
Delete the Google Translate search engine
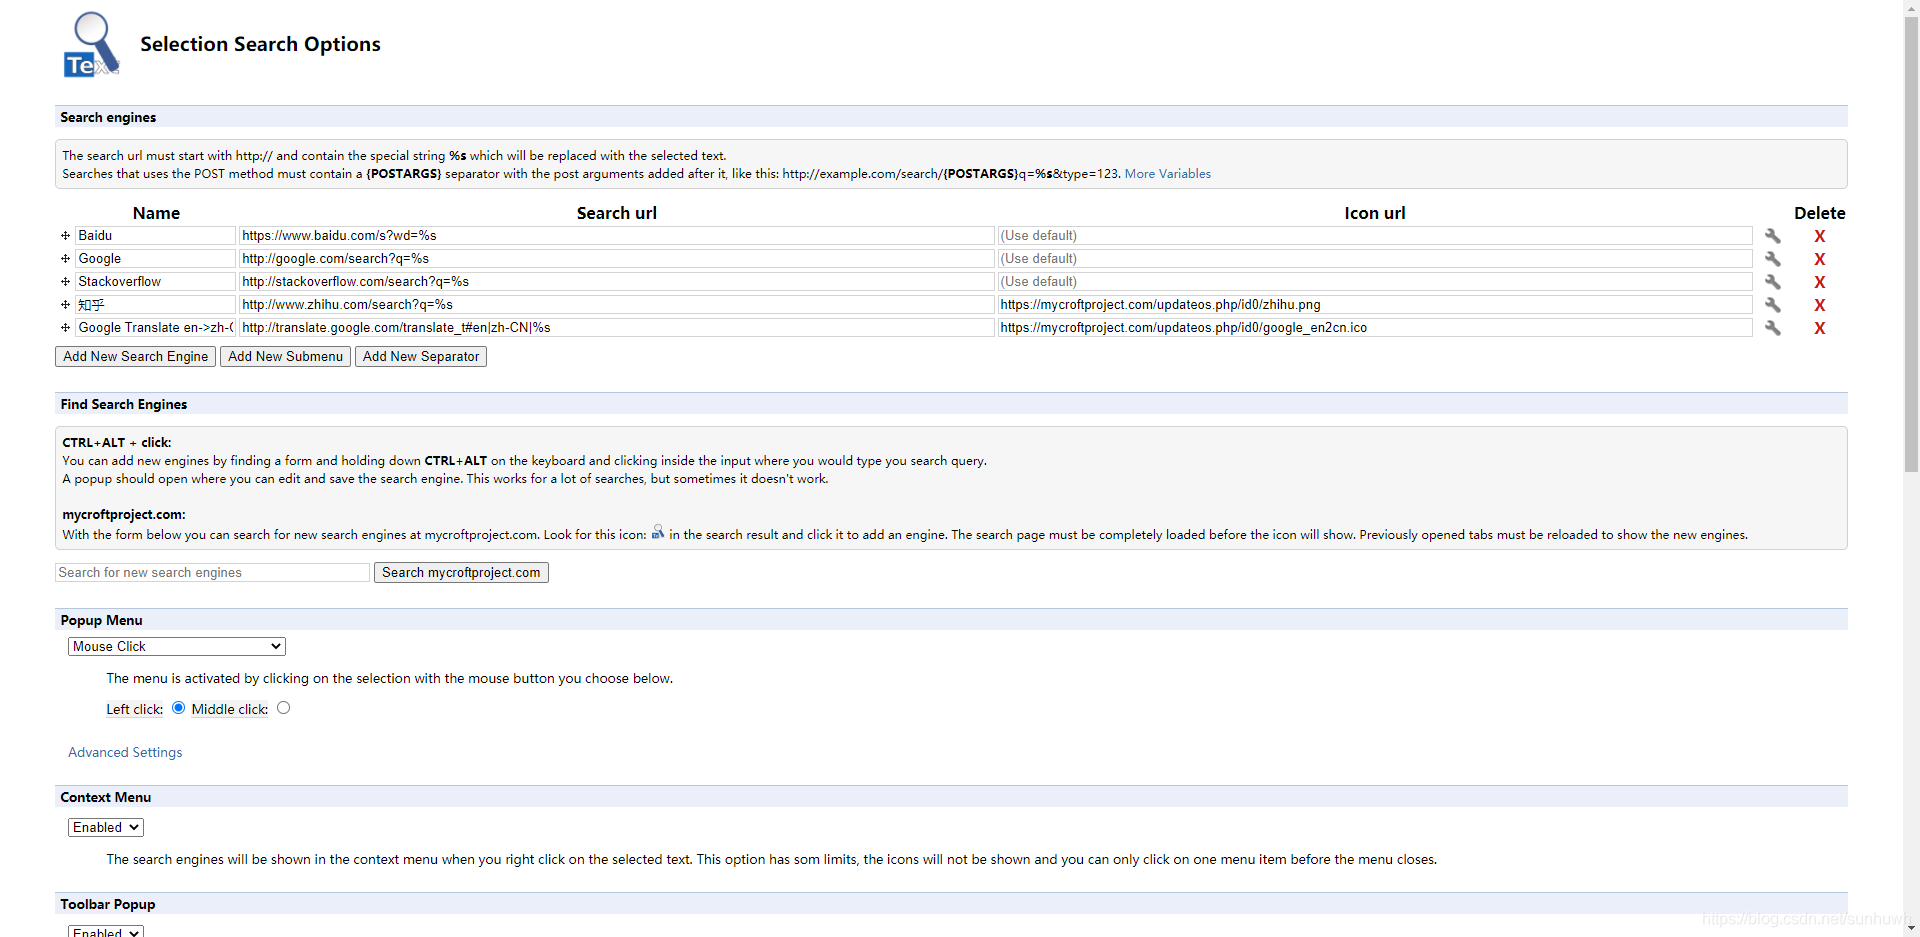click(1820, 328)
